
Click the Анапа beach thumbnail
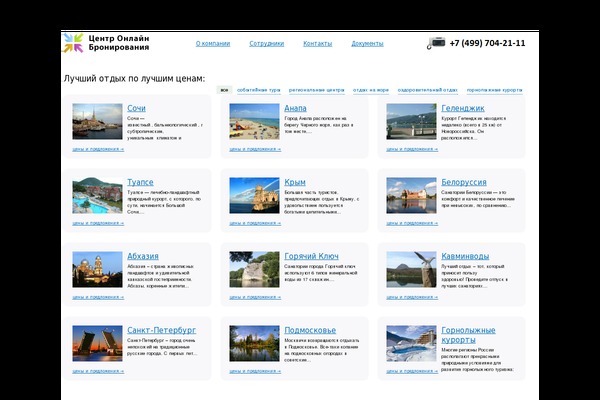[254, 121]
